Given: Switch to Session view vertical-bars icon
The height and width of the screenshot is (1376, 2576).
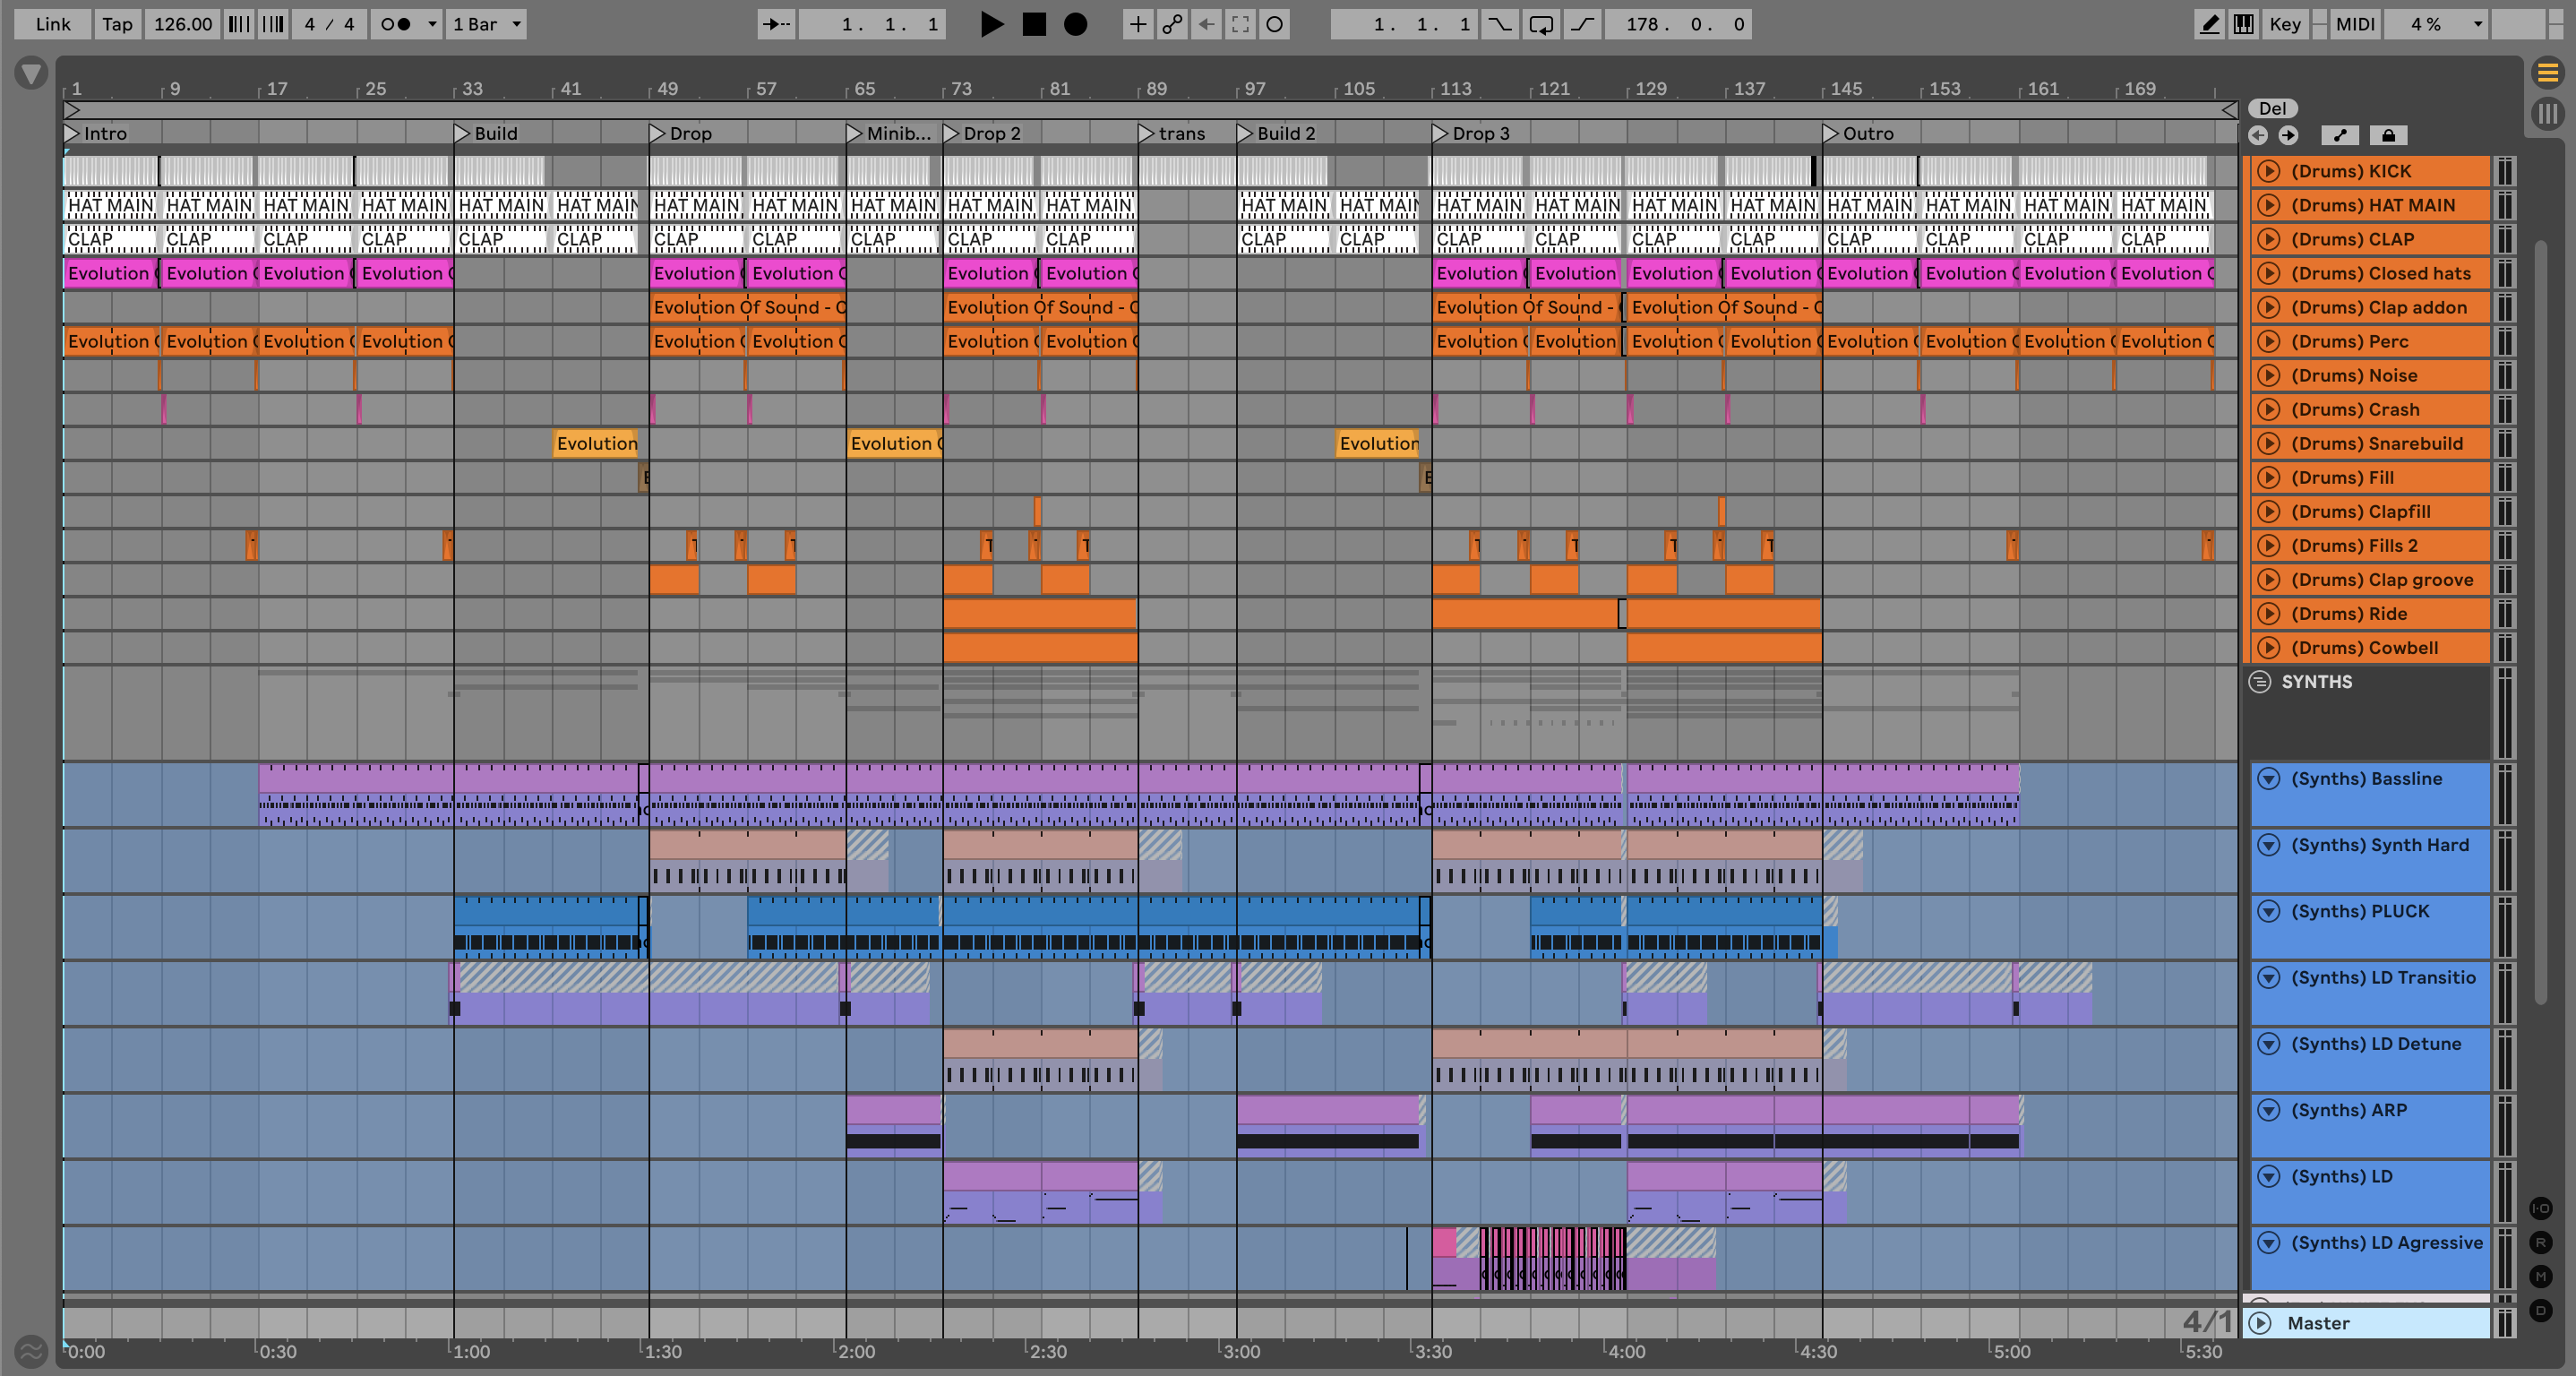Looking at the screenshot, I should tap(2547, 113).
